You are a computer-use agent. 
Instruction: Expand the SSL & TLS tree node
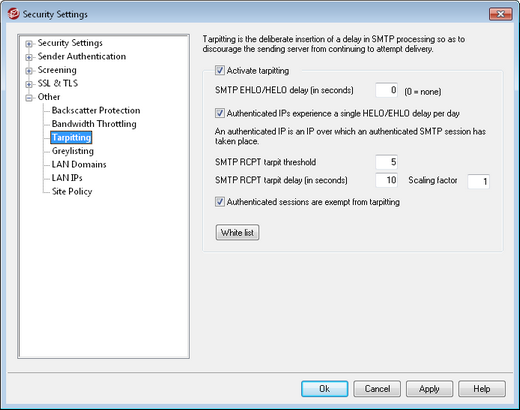(29, 84)
